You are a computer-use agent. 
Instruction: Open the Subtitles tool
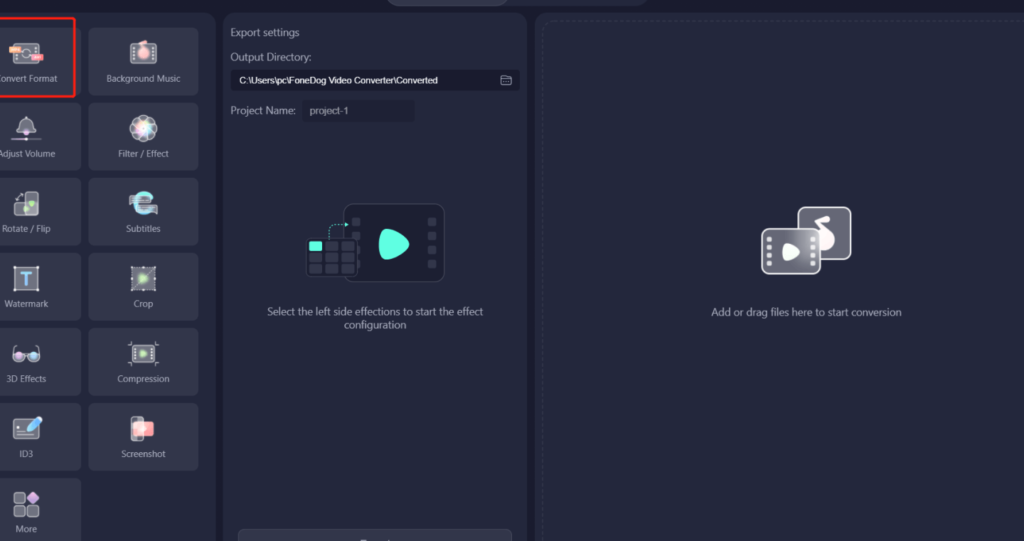pyautogui.click(x=143, y=211)
